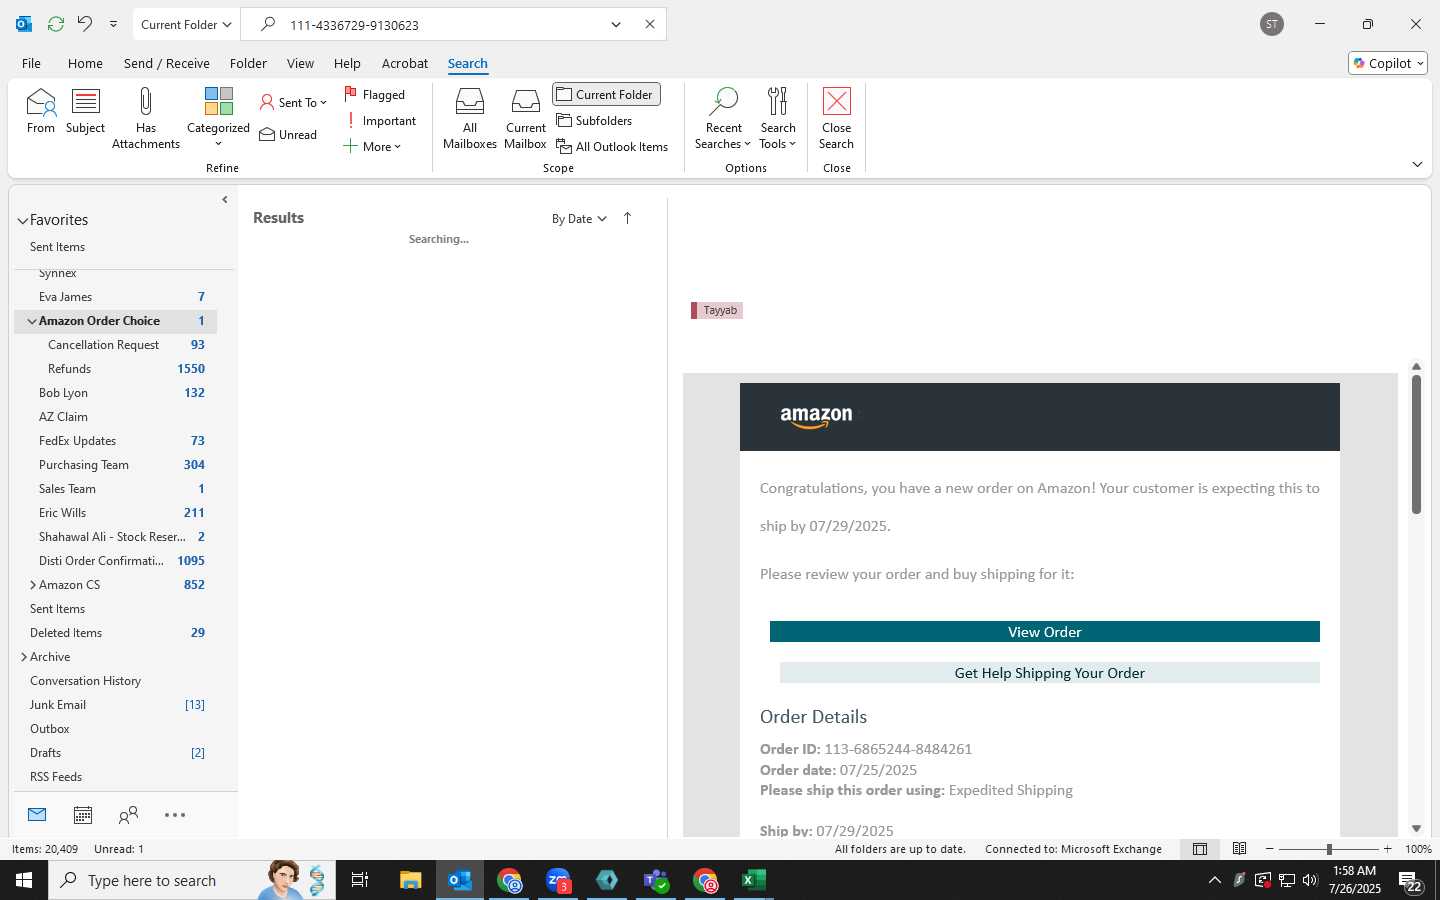Open Microsoft Teams from taskbar

pos(656,880)
